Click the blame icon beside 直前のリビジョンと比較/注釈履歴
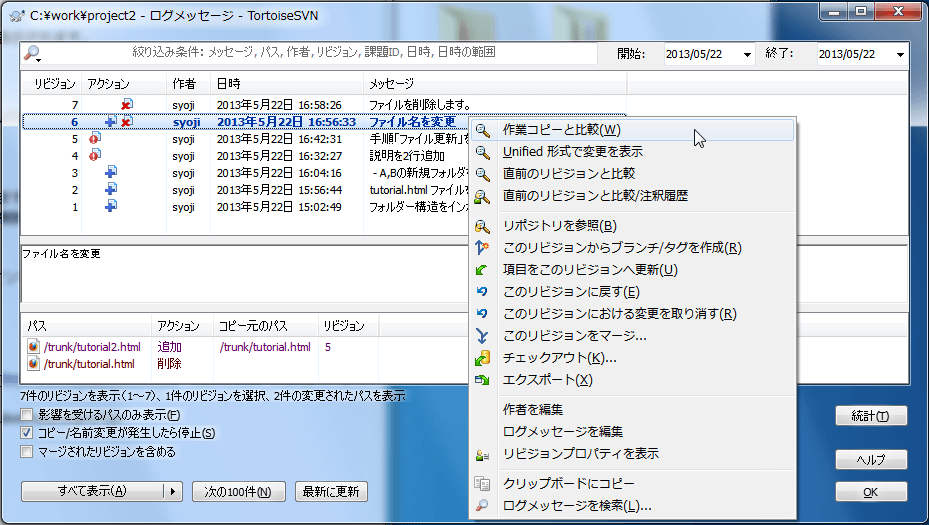 483,196
